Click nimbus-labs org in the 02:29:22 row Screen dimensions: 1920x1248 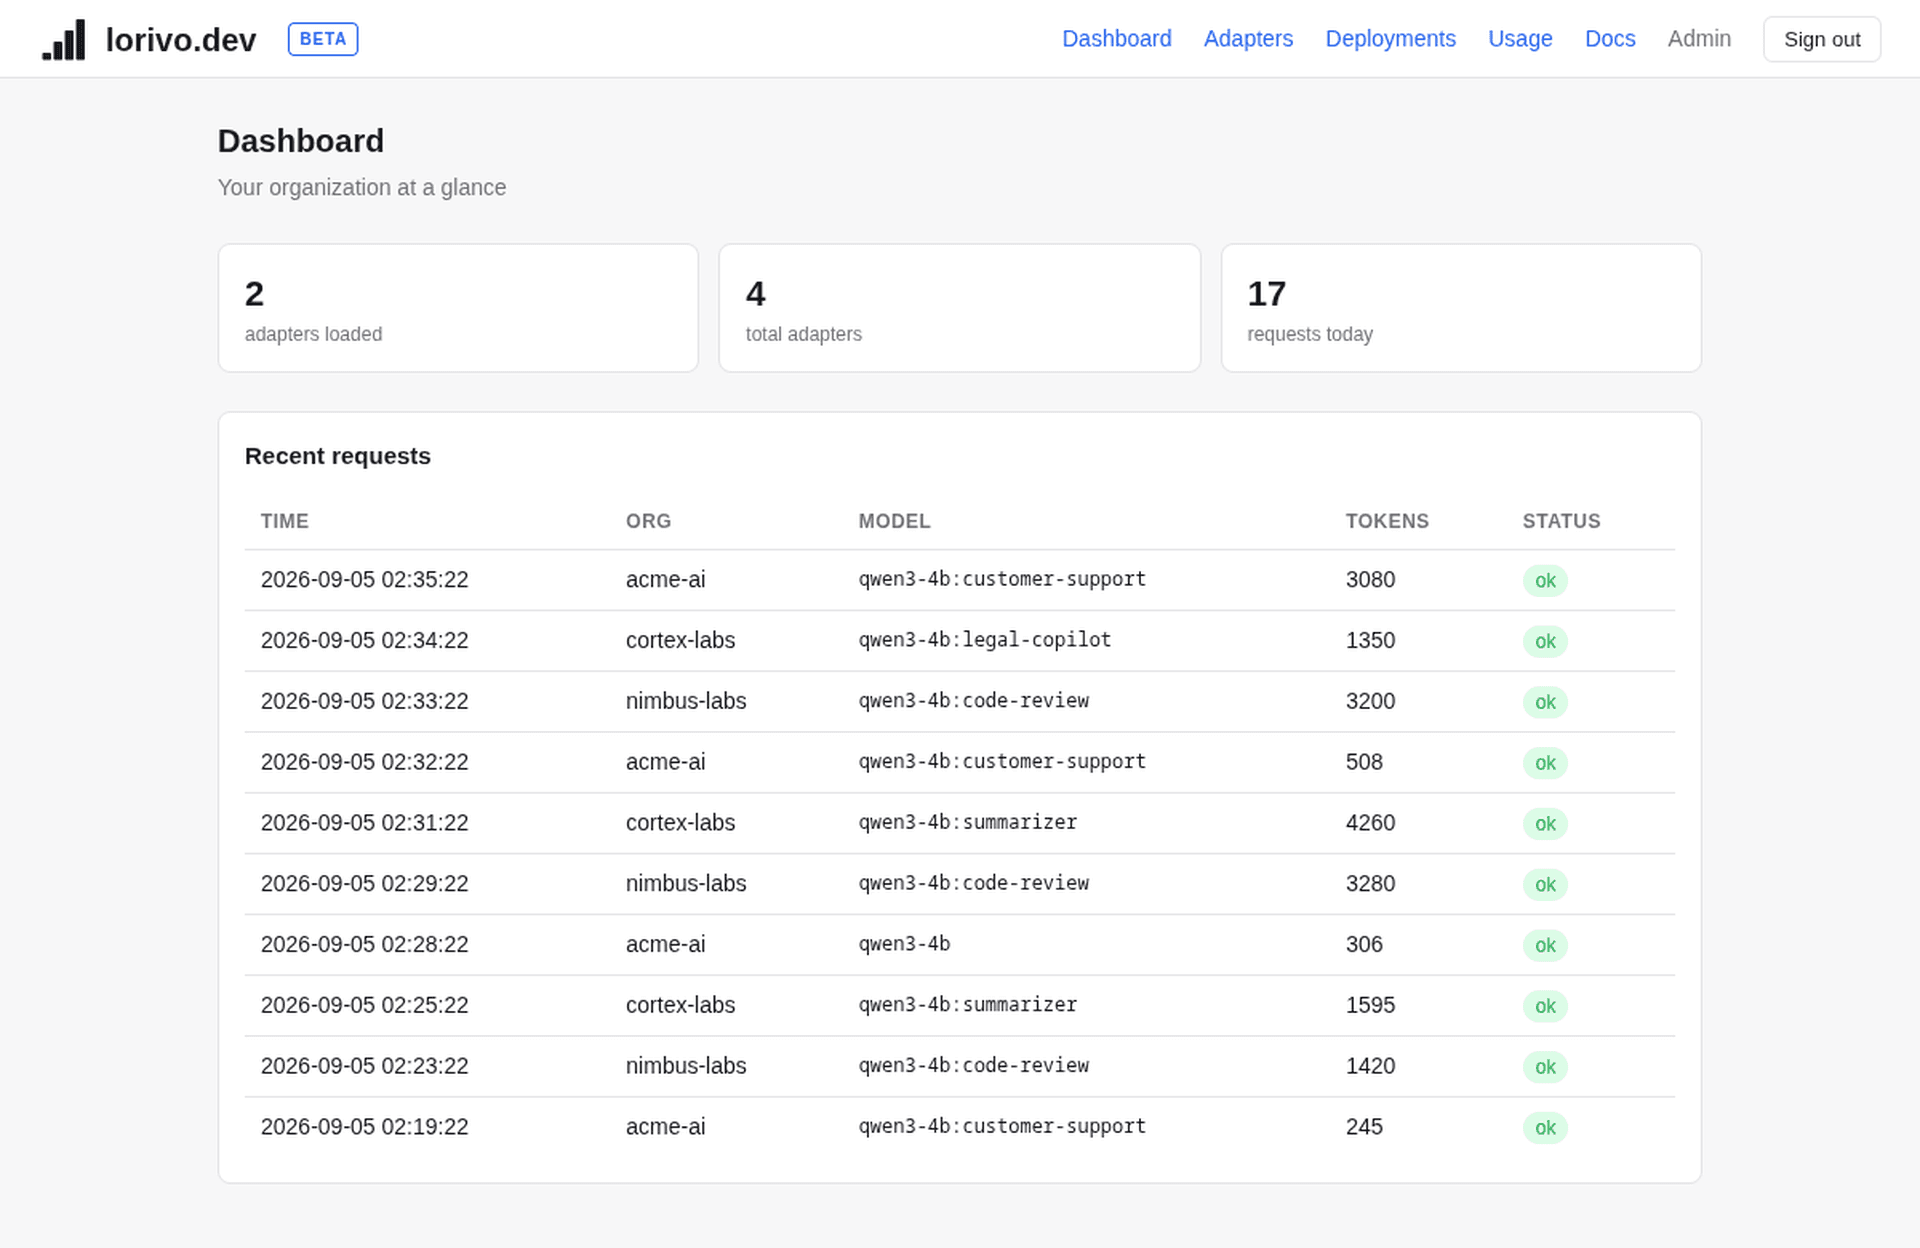coord(686,884)
